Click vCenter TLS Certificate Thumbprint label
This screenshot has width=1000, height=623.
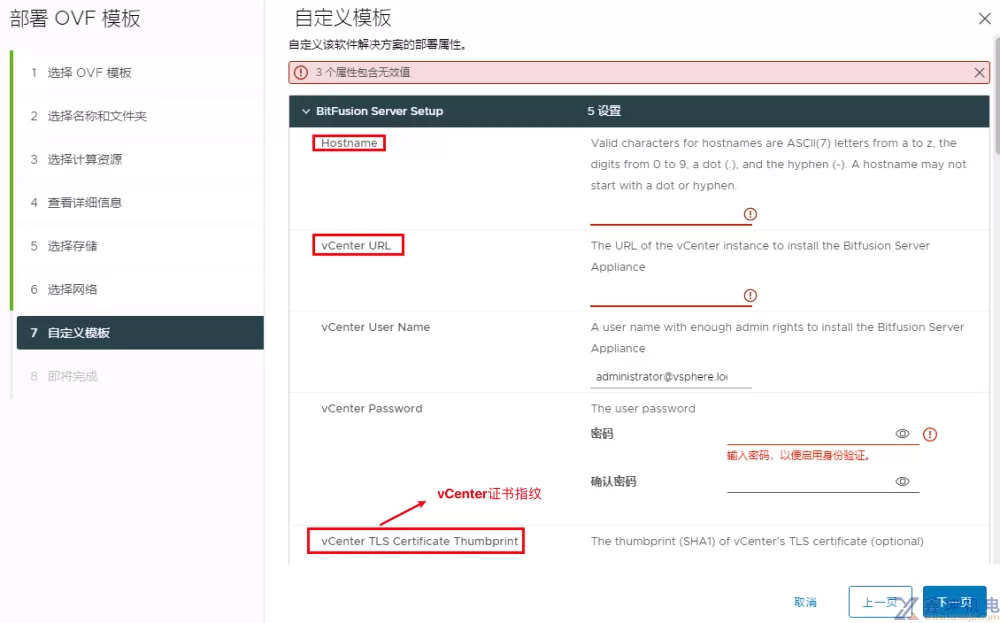420,541
